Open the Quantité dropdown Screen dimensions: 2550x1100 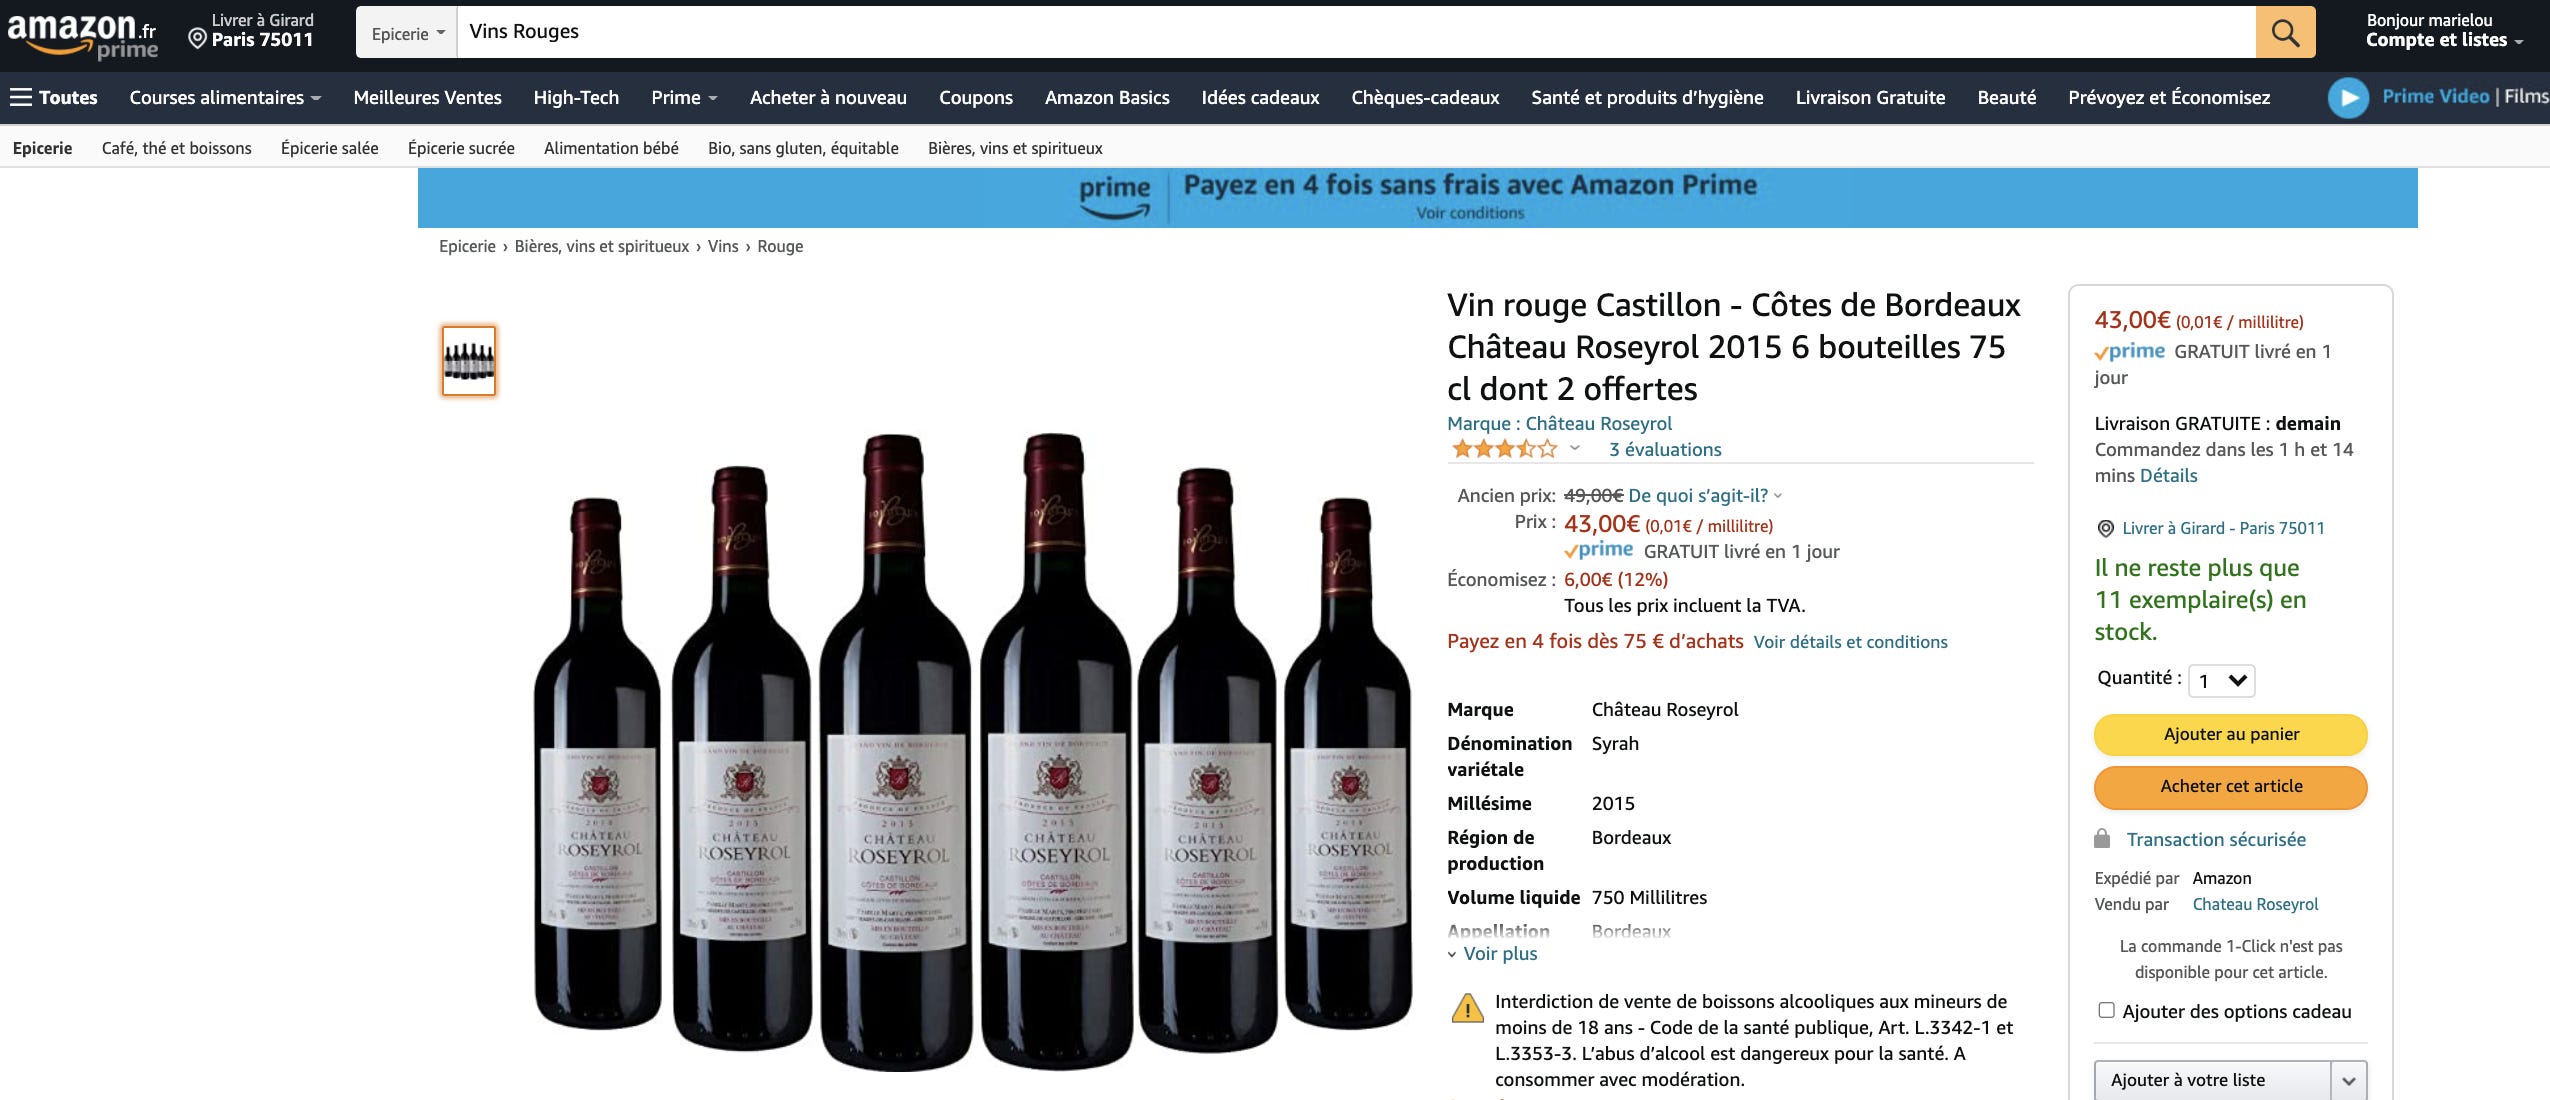2222,680
